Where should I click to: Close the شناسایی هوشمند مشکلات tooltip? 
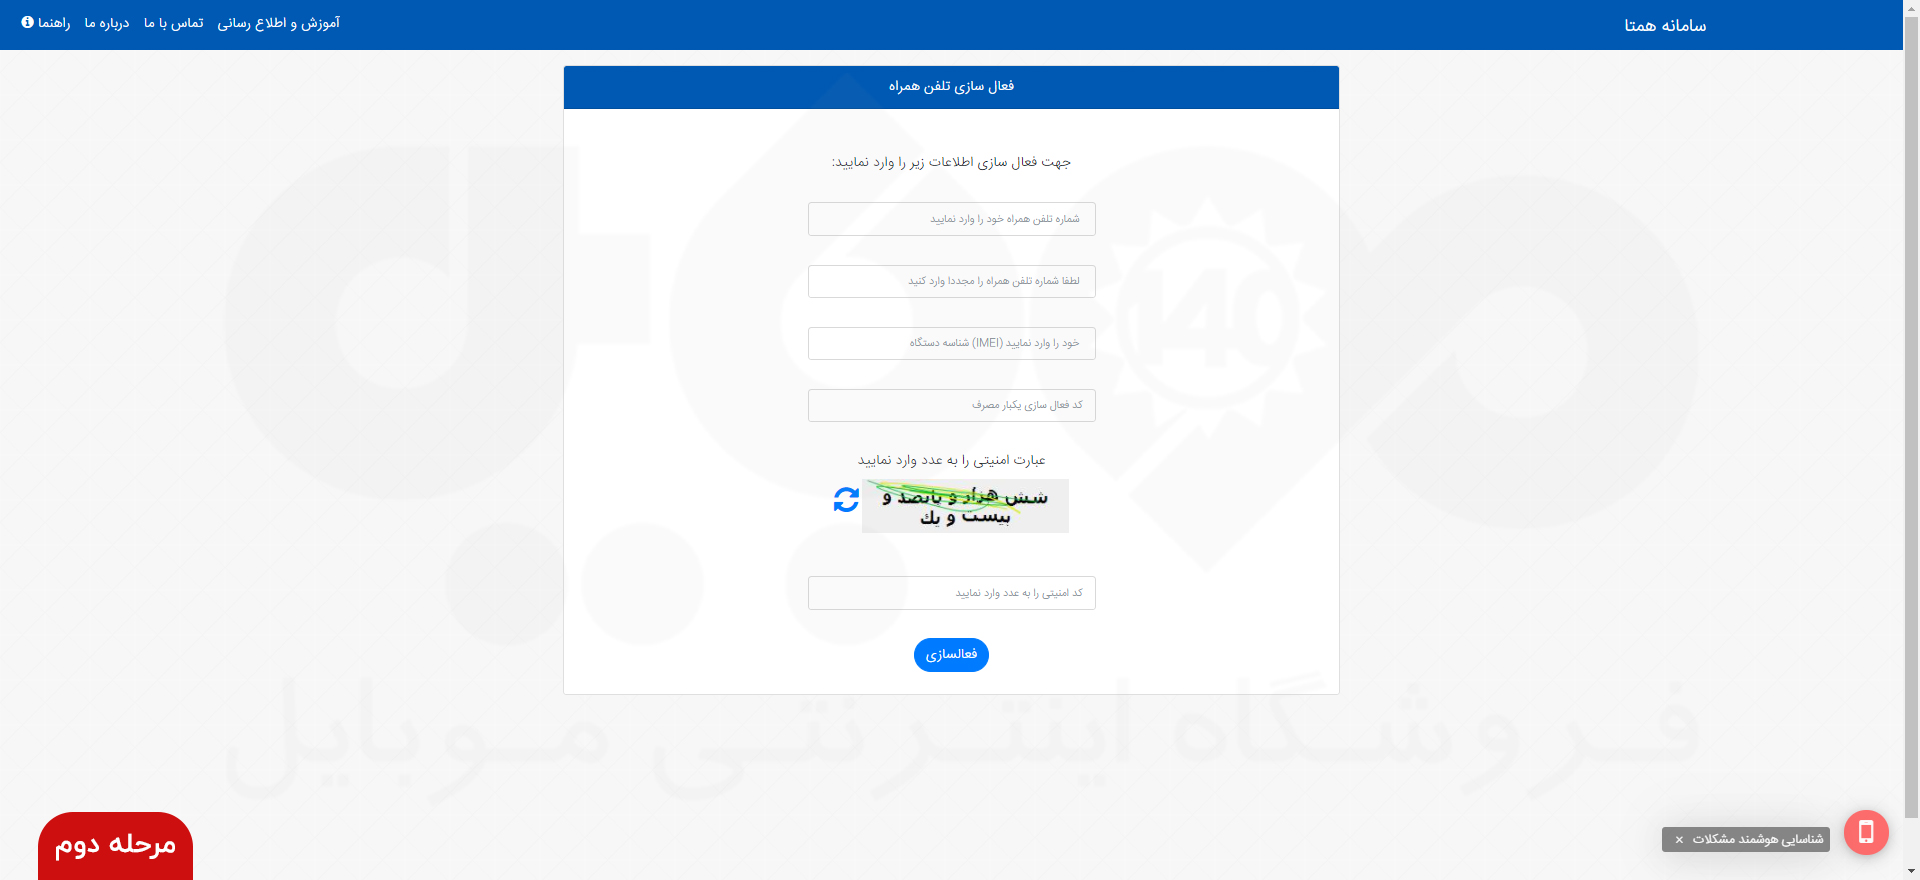coord(1679,840)
